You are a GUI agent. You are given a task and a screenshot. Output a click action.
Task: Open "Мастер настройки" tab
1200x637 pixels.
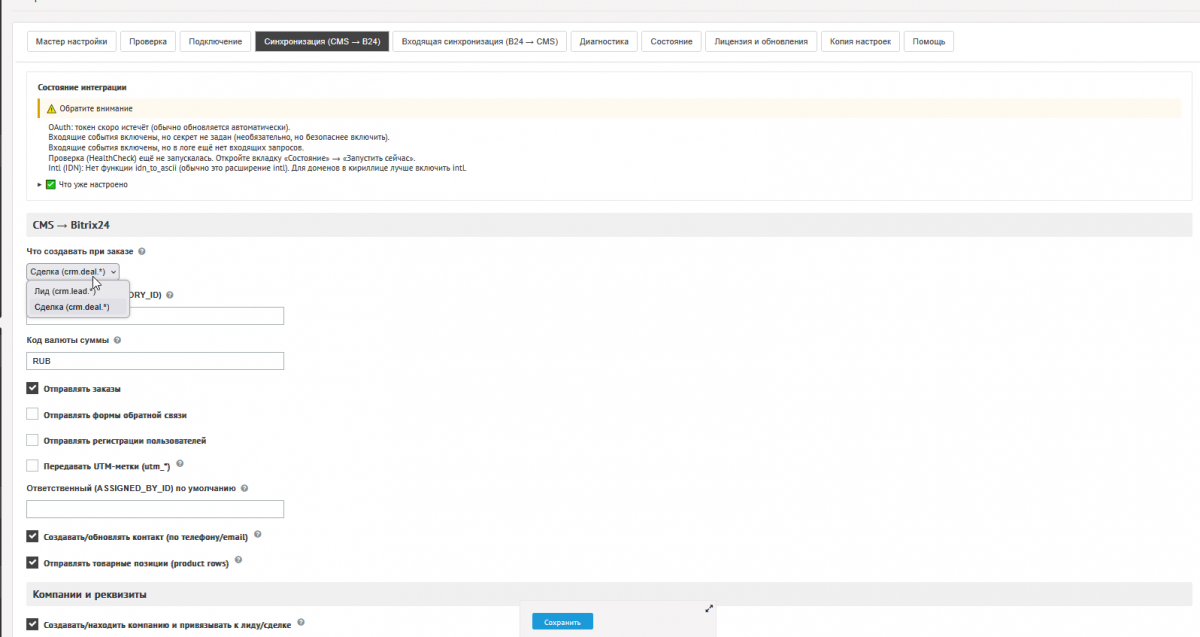pyautogui.click(x=71, y=41)
